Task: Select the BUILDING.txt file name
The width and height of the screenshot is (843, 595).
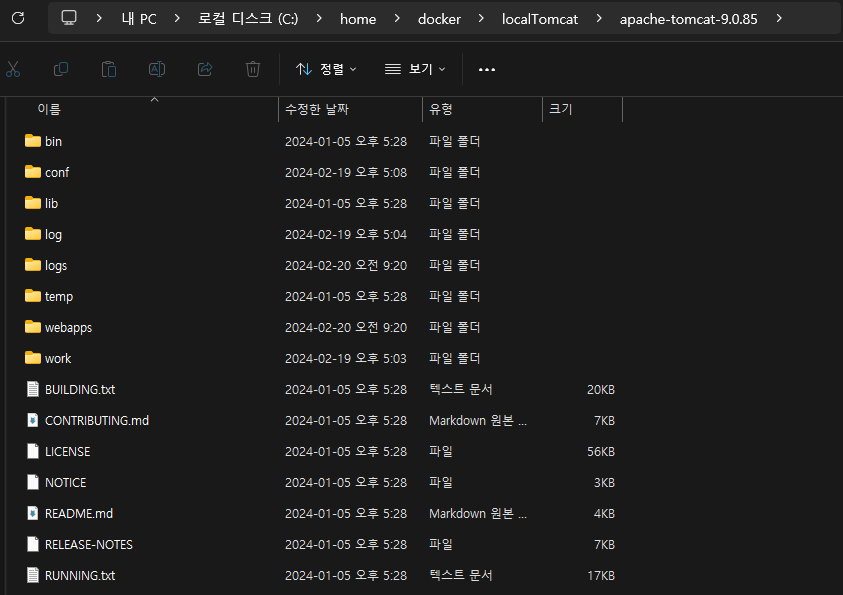Action: 80,390
